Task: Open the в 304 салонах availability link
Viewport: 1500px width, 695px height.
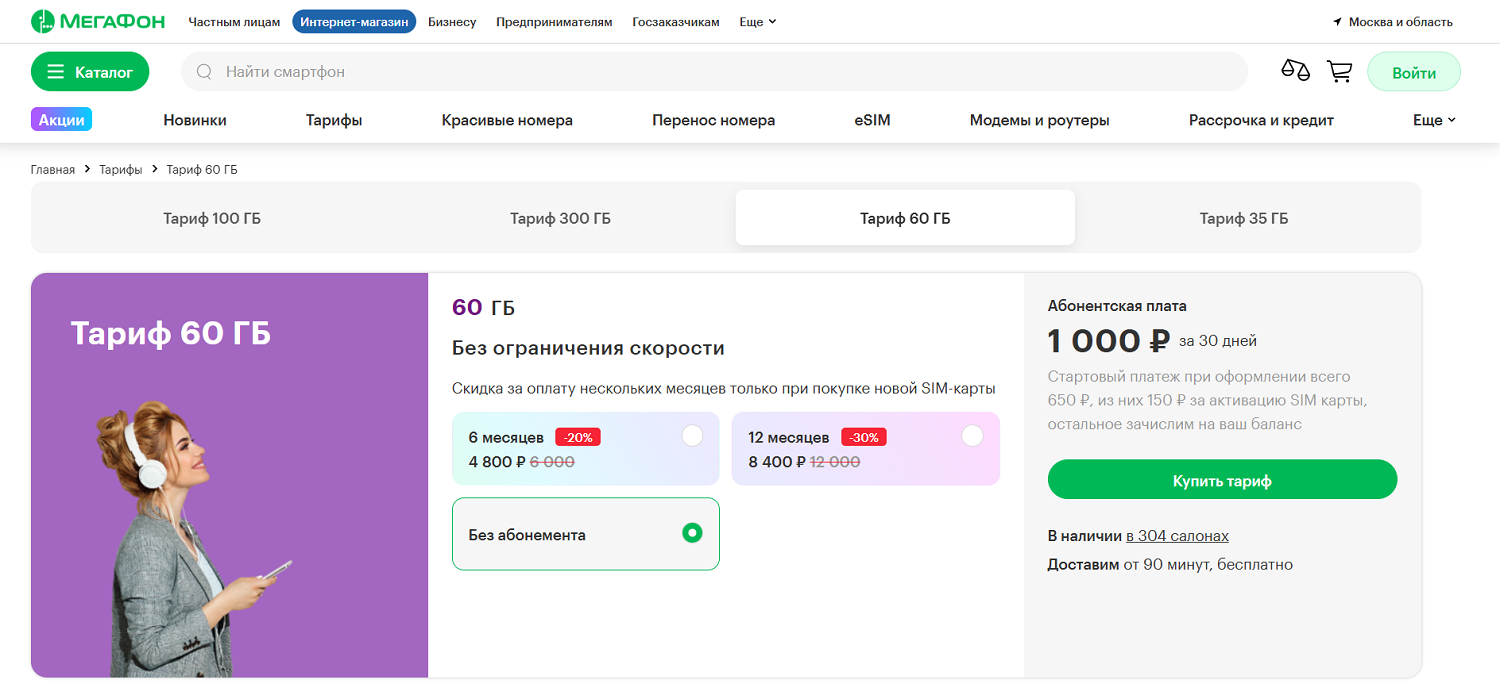Action: tap(1179, 535)
